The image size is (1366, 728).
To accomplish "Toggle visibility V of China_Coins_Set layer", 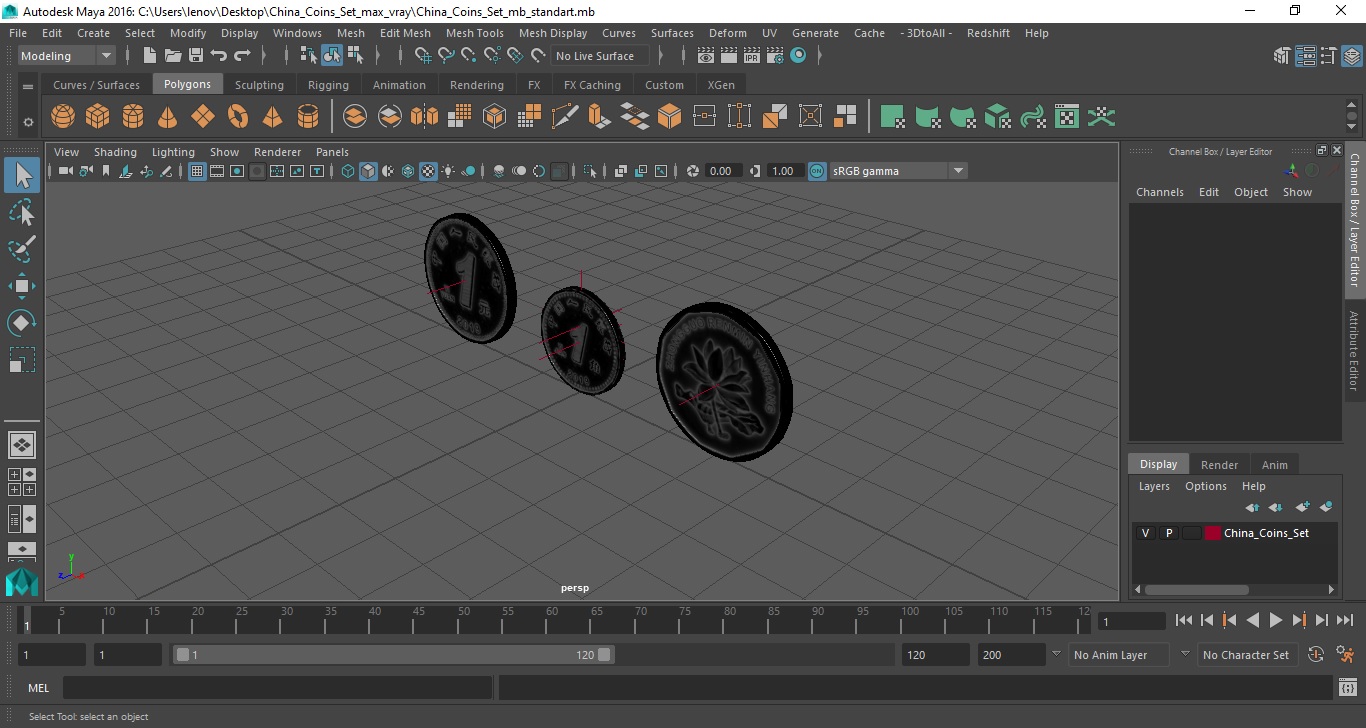I will pyautogui.click(x=1146, y=533).
